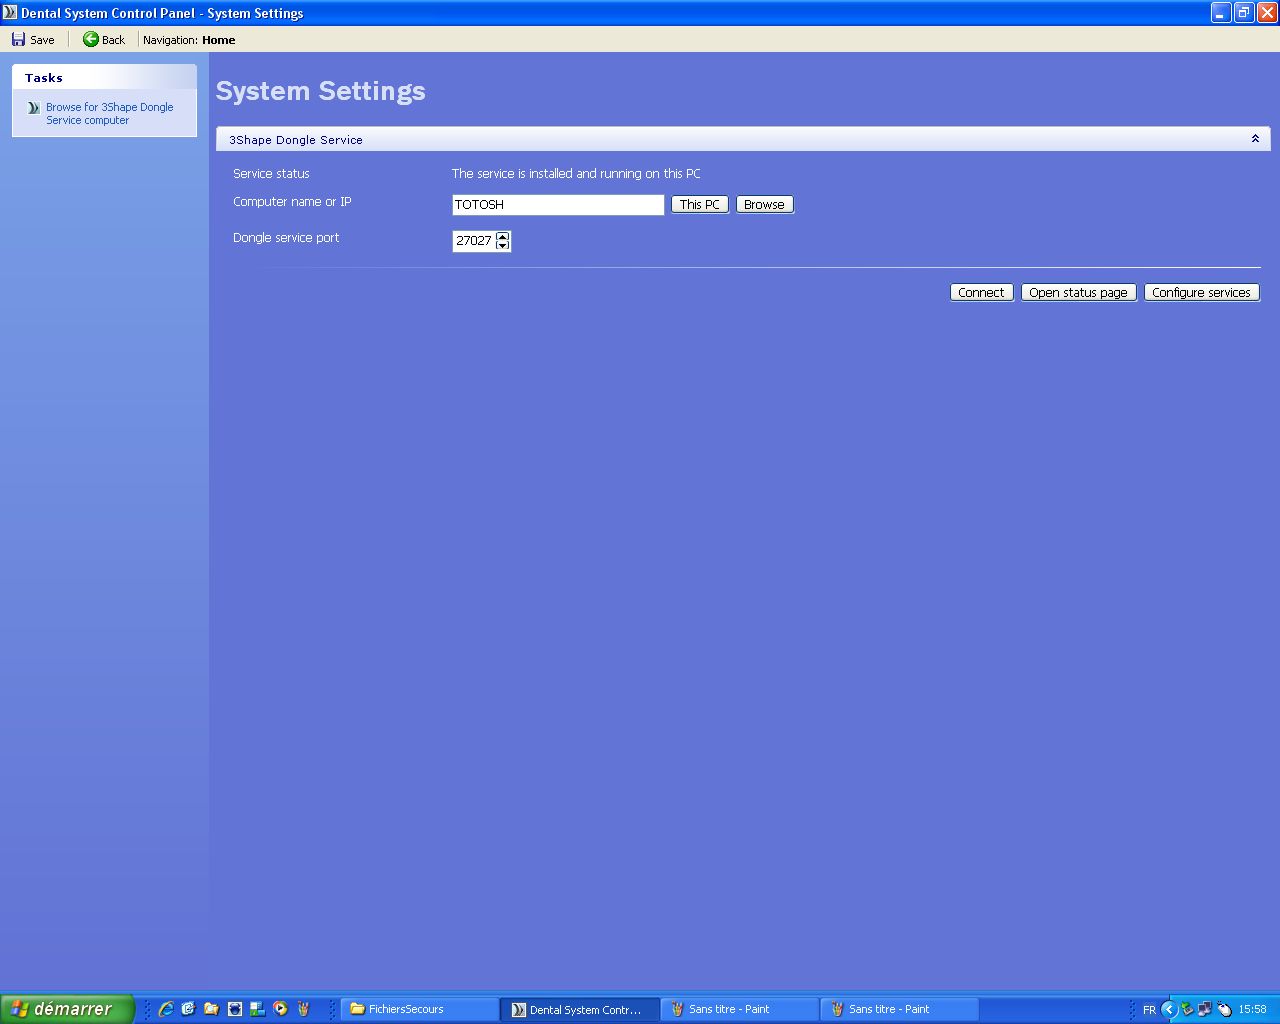
Task: Collapse the 3Shape Dongle Service section
Action: [1255, 139]
